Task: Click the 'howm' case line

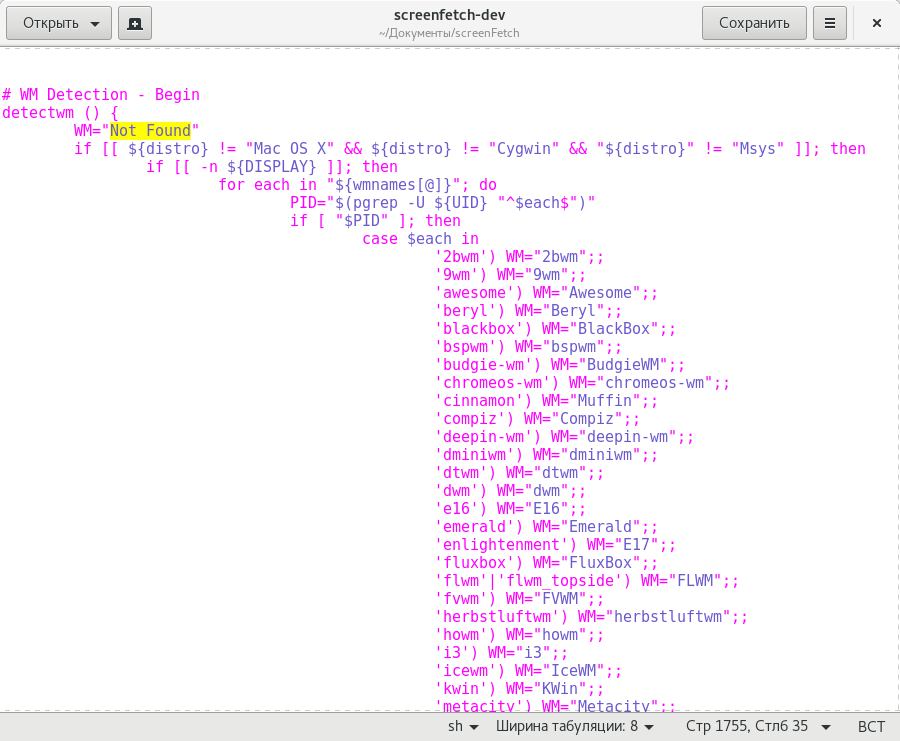Action: click(519, 635)
